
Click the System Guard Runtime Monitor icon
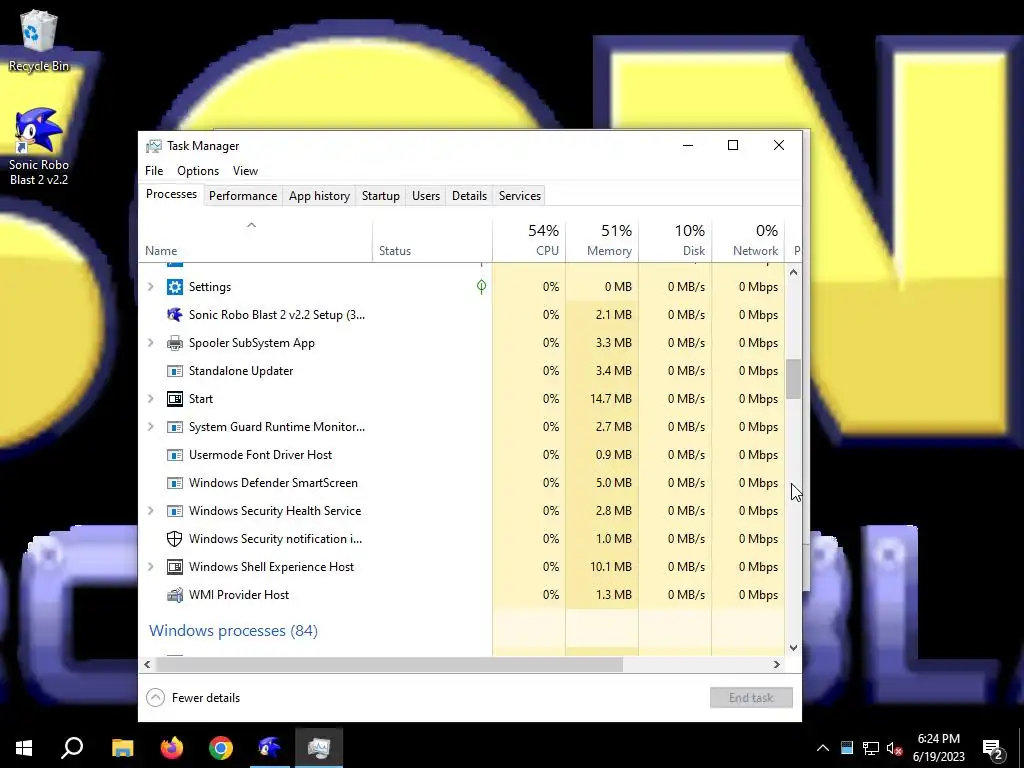tap(174, 427)
